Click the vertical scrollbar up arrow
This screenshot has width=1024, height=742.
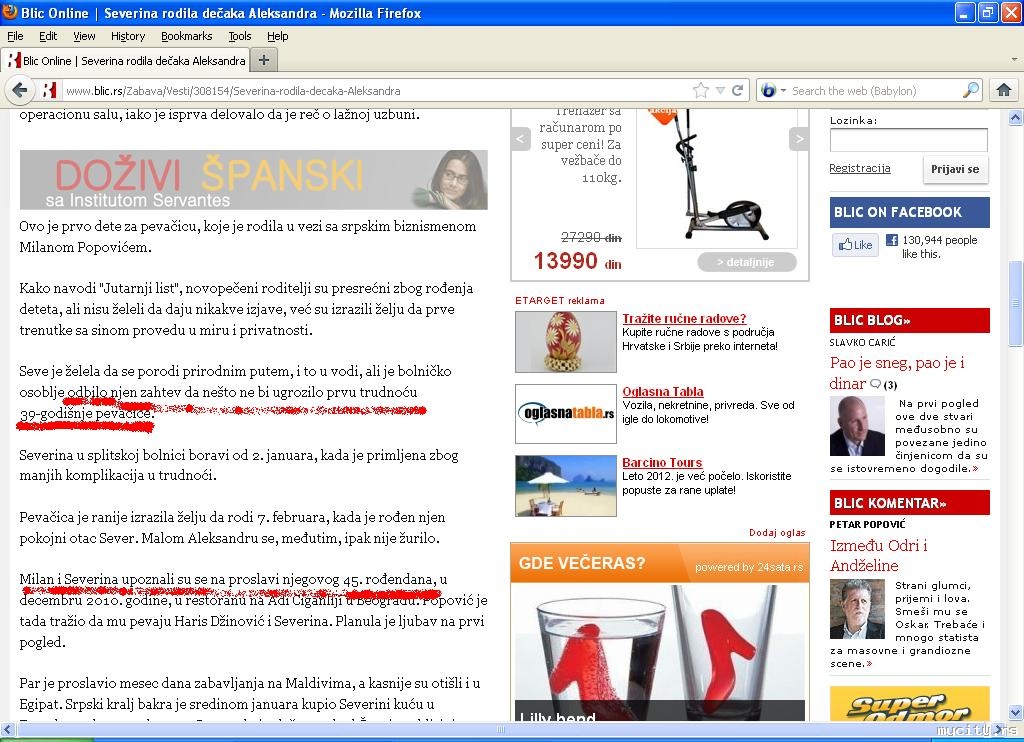point(1016,118)
